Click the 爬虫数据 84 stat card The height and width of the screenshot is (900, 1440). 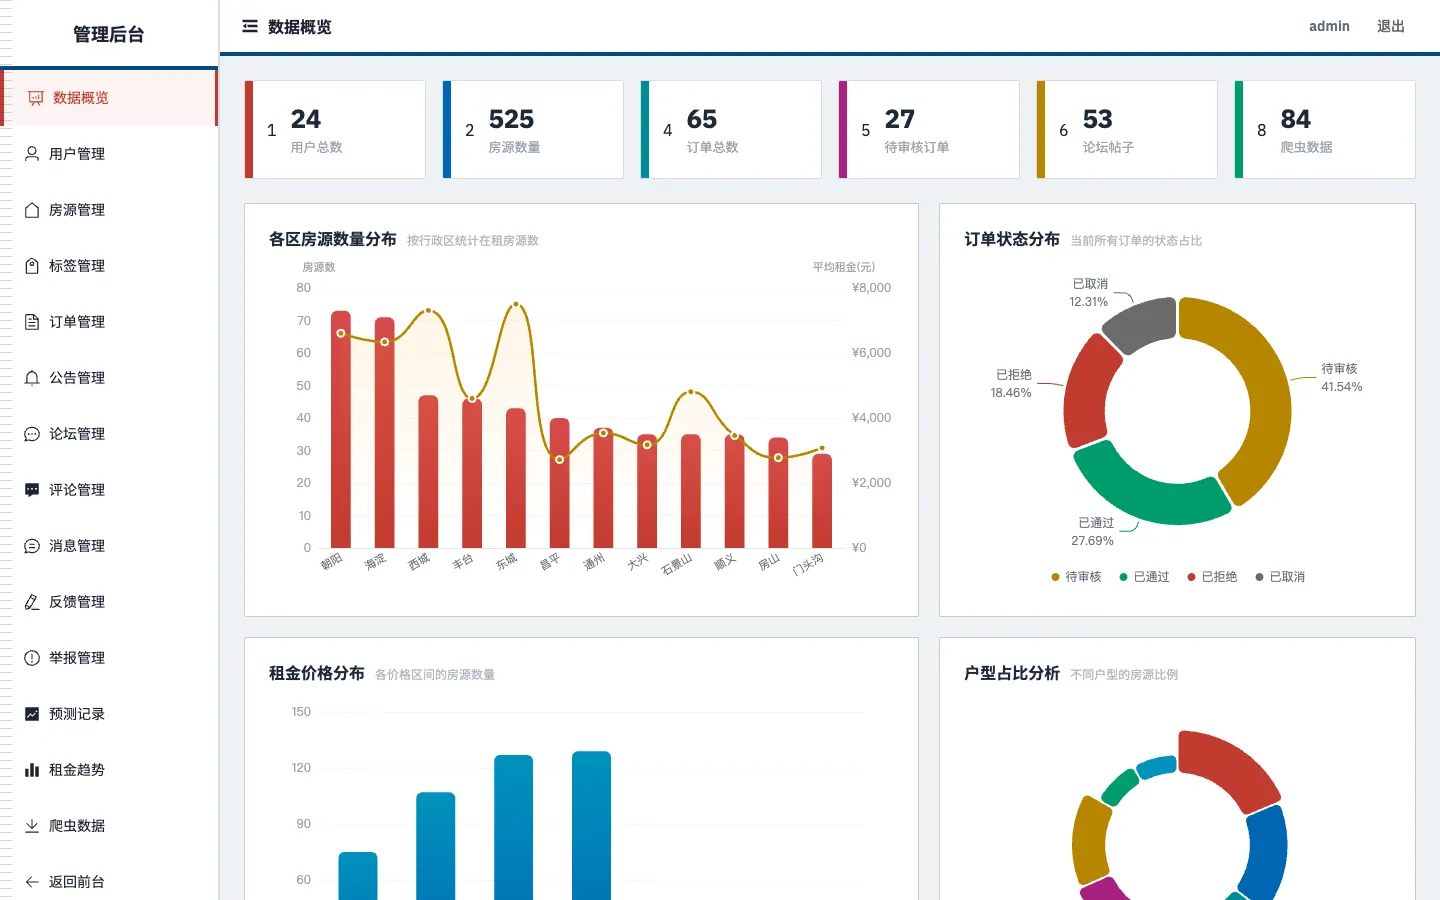[x=1325, y=130]
